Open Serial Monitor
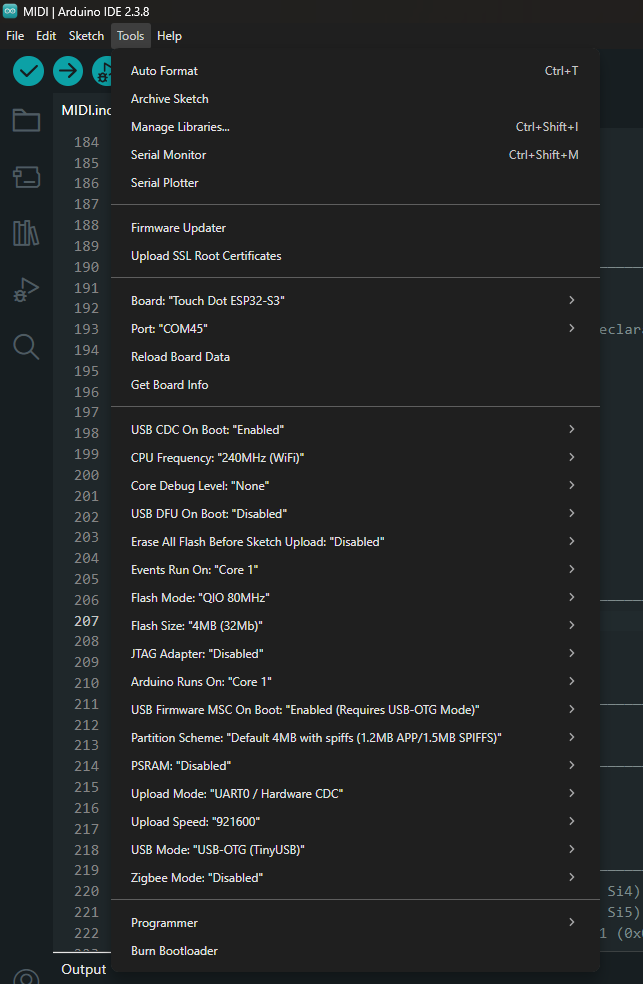Viewport: 643px width, 984px height. [355, 155]
